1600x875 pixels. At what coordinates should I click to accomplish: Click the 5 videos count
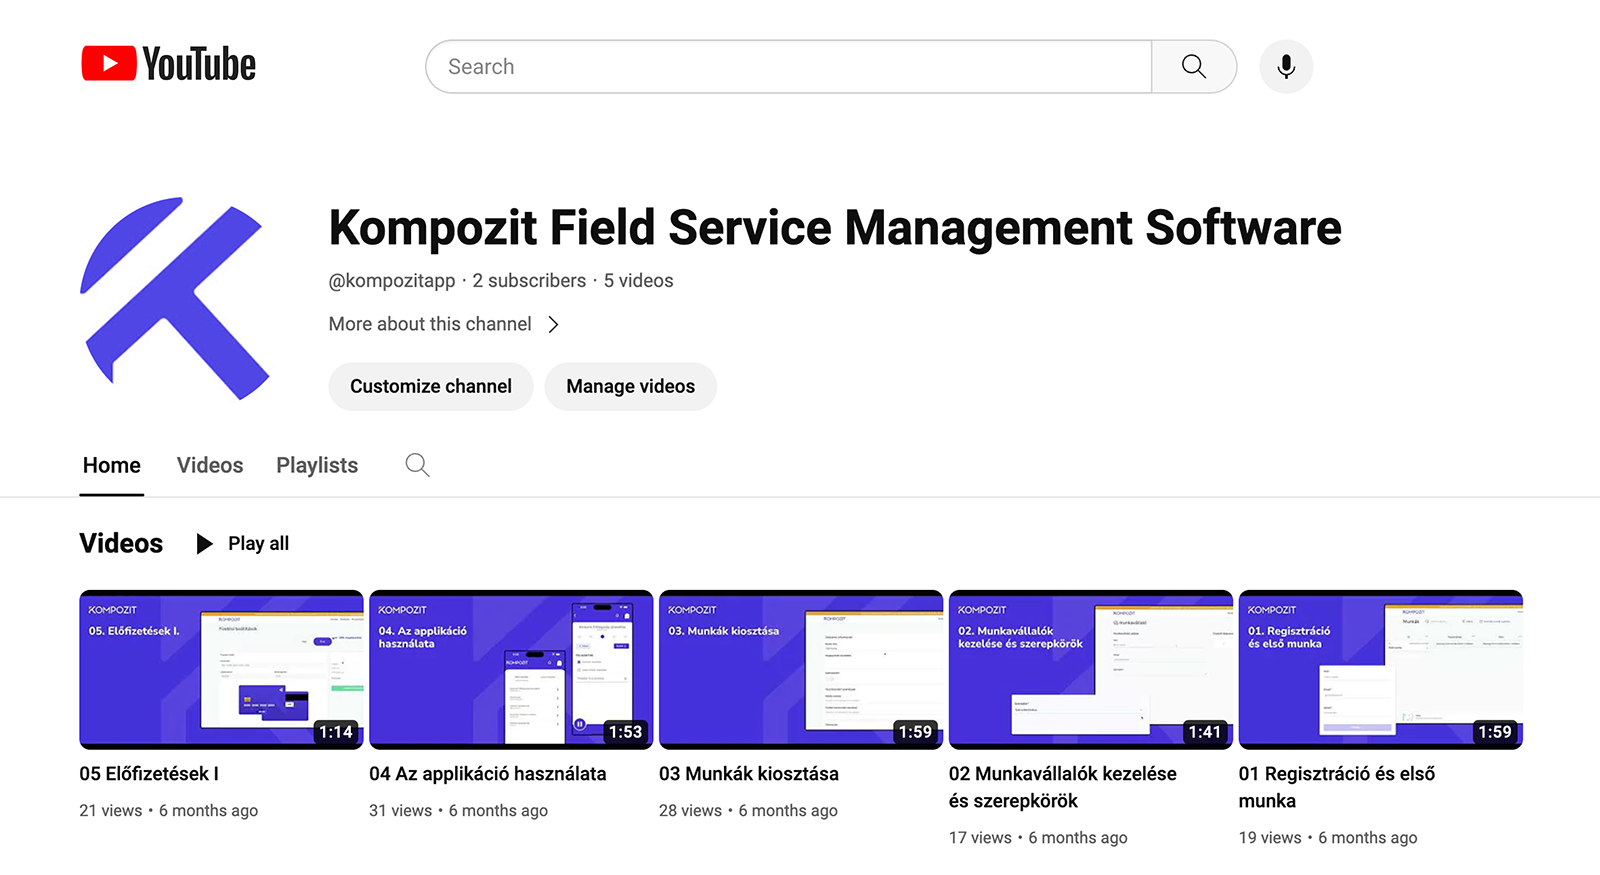(x=638, y=281)
